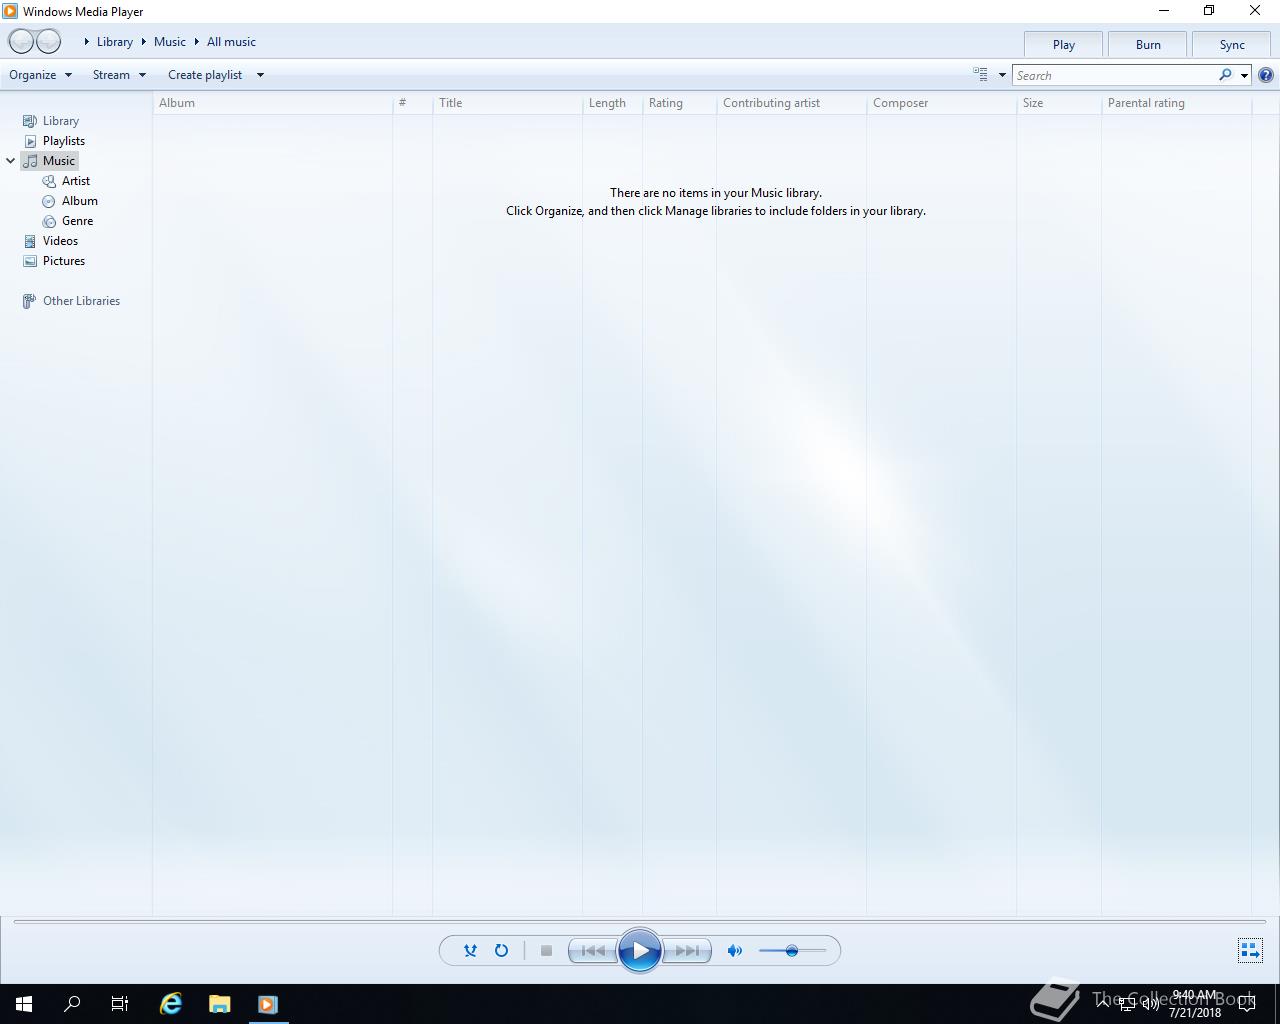This screenshot has width=1280, height=1024.
Task: Click the Back navigation button
Action: (21, 41)
